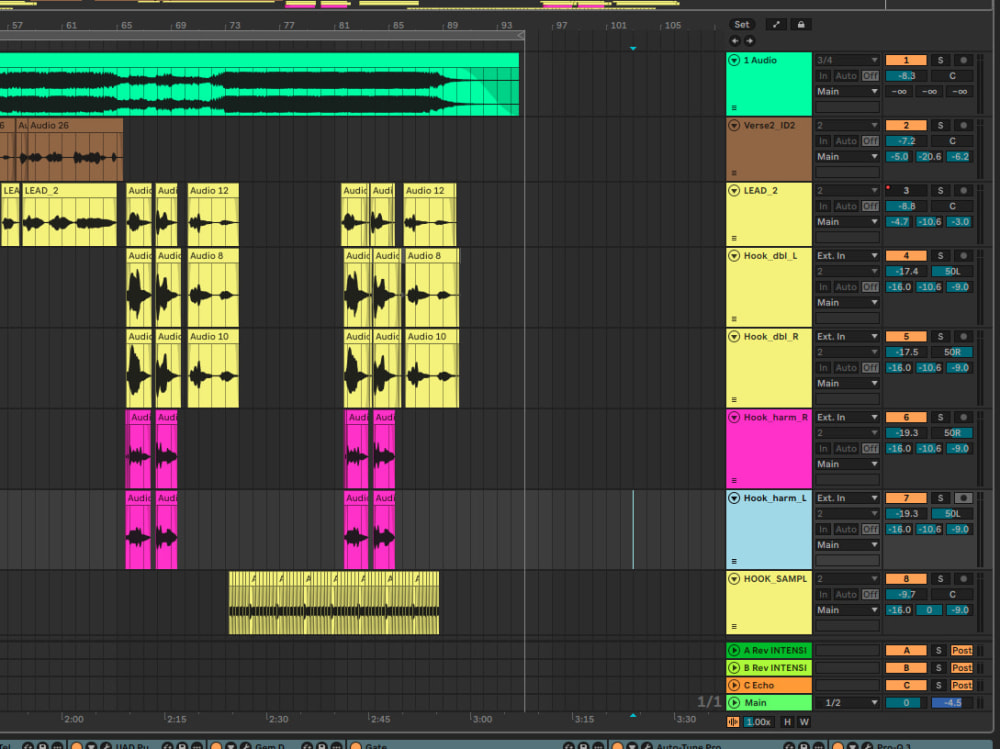
Task: Open the 1/2 output dropdown on Main track
Action: pos(848,702)
